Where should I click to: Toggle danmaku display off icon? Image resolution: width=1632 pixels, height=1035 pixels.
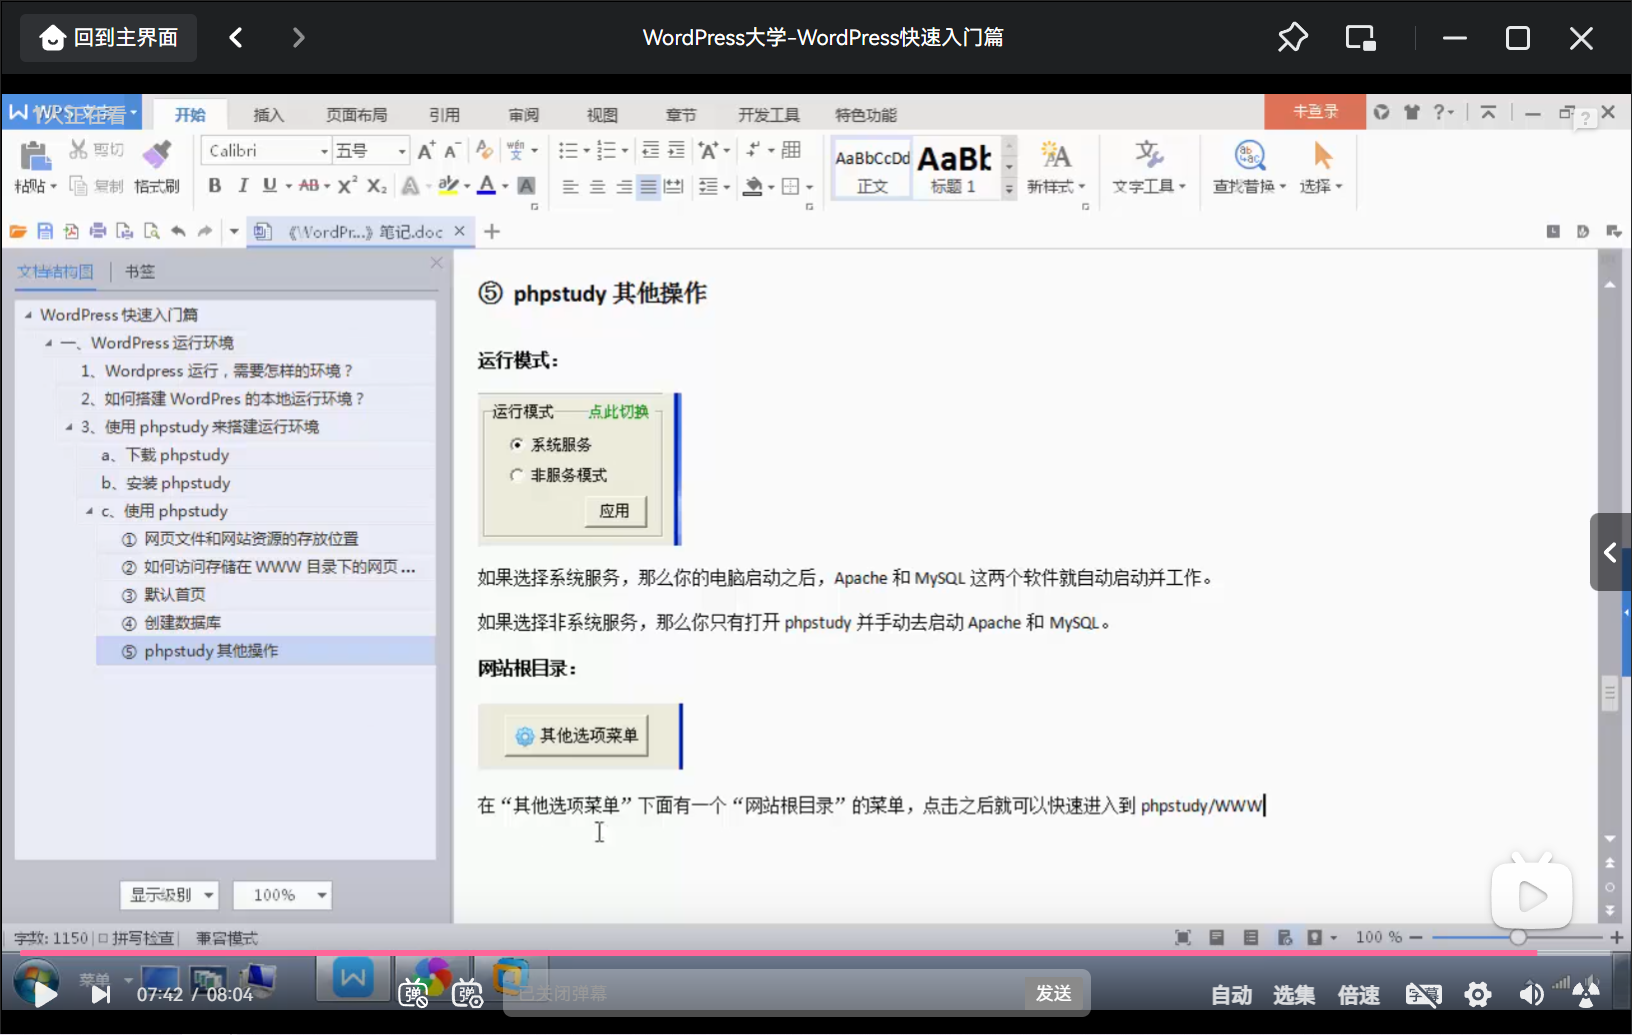point(413,993)
